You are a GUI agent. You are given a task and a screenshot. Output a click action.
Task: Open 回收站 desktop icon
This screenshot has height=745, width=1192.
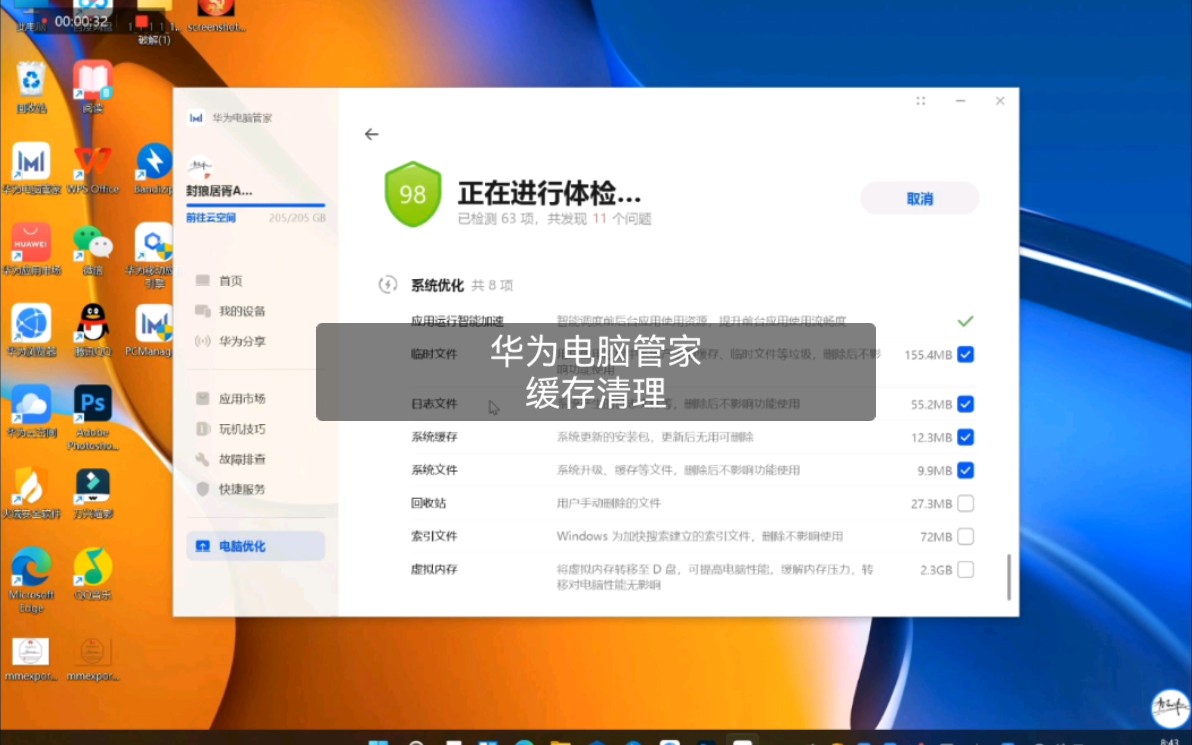[30, 88]
